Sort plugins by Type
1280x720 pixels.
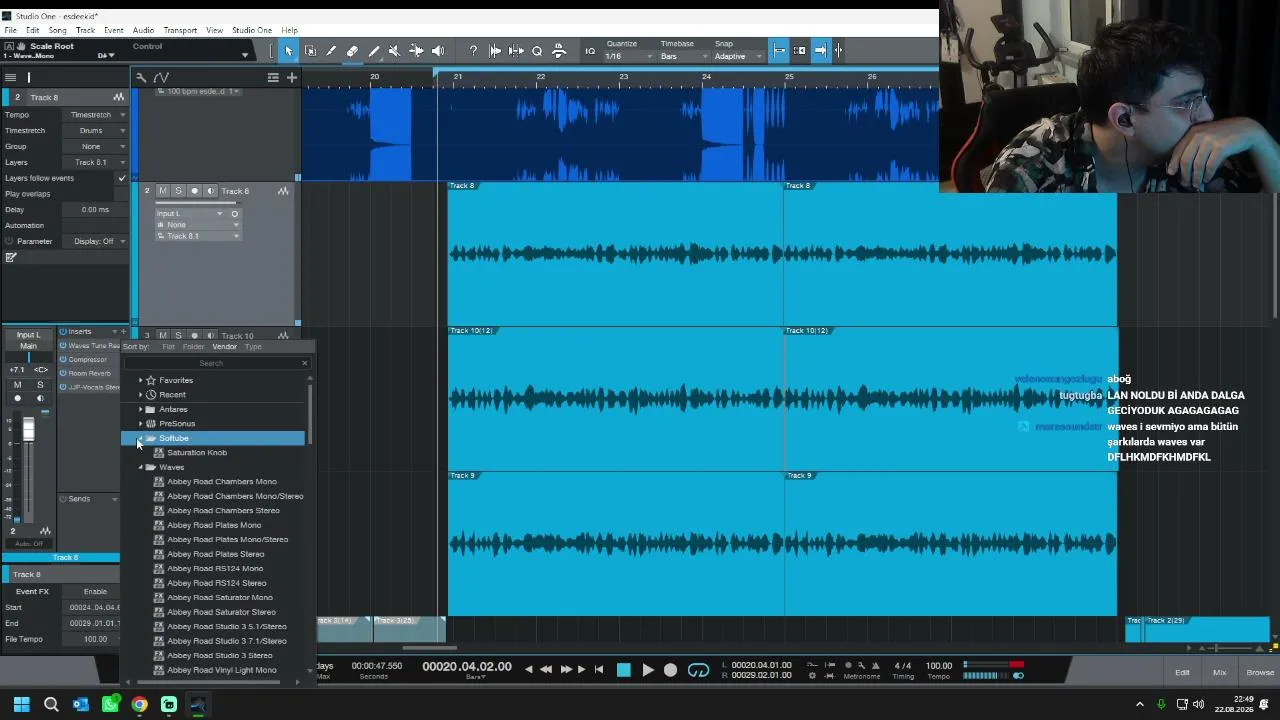coord(253,347)
